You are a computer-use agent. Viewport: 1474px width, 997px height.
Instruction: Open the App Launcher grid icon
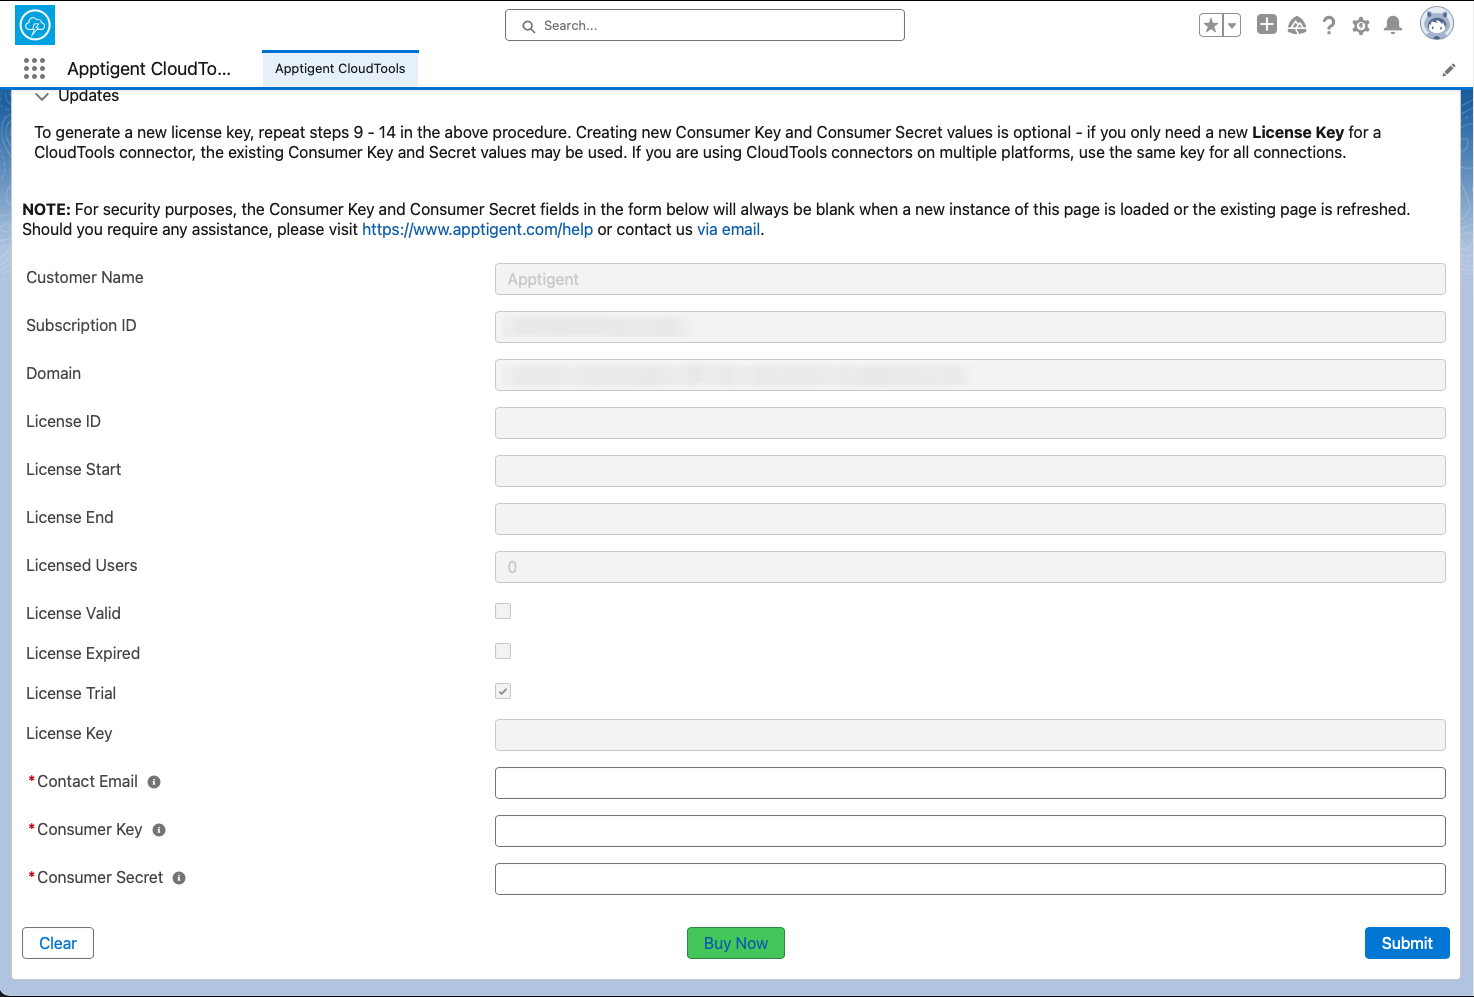click(34, 68)
